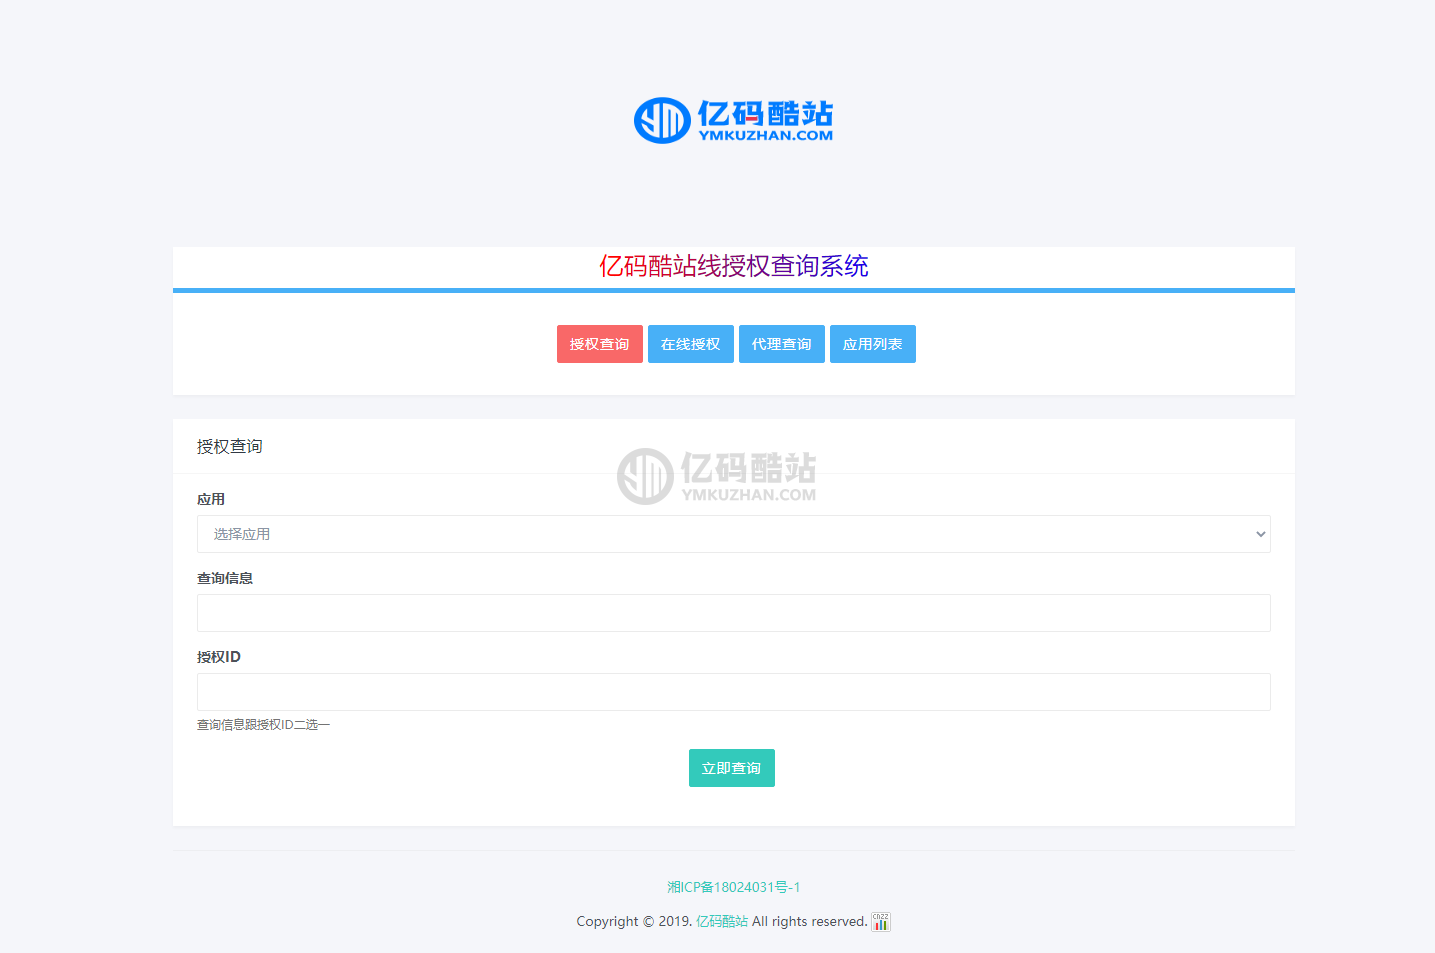Click the 应用 field label

point(211,499)
